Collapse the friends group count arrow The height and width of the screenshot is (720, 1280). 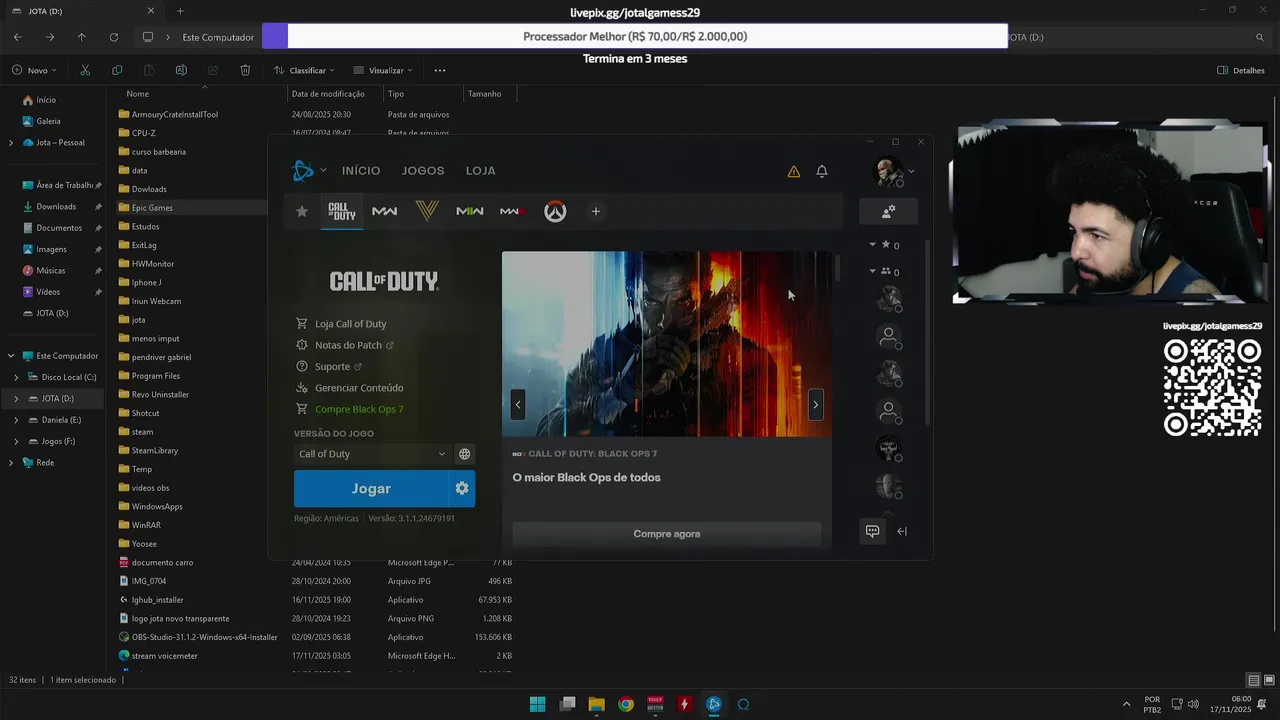click(872, 271)
